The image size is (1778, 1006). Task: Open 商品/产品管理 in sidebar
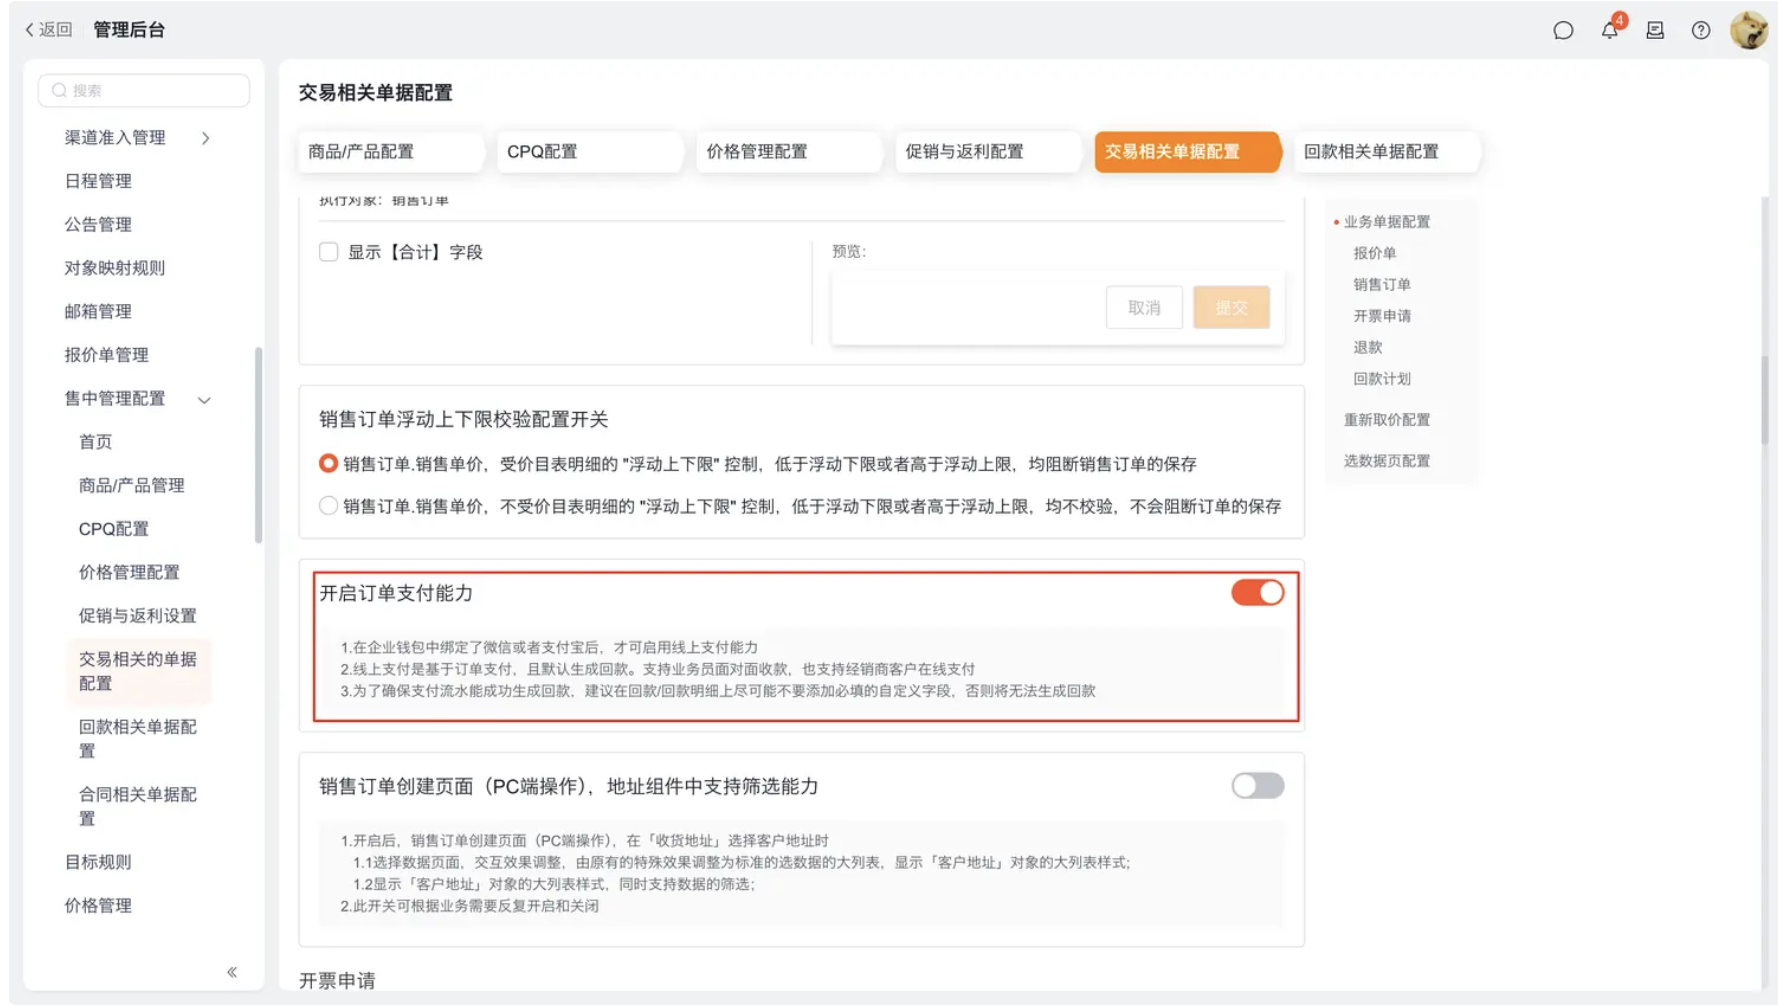tap(132, 486)
